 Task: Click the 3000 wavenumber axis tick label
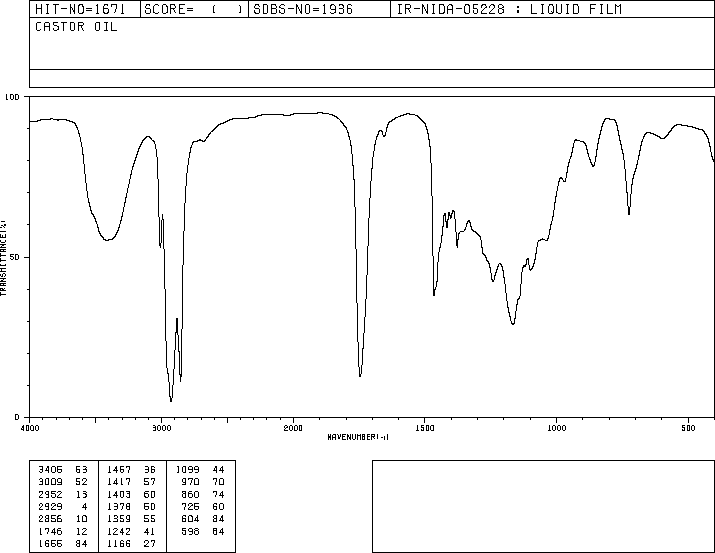coord(161,428)
